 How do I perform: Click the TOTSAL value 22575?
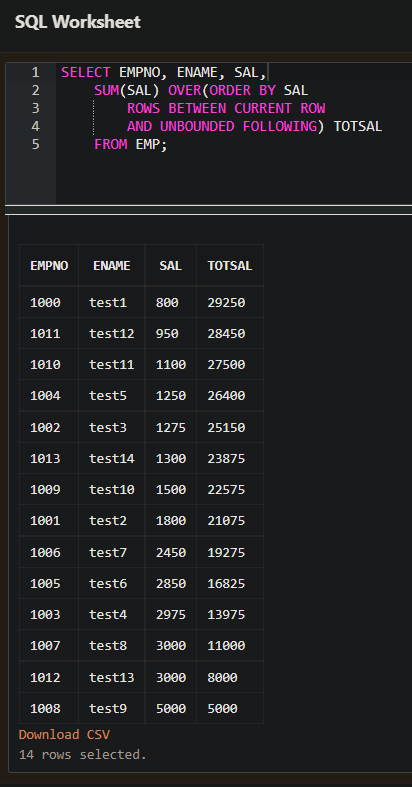point(230,489)
